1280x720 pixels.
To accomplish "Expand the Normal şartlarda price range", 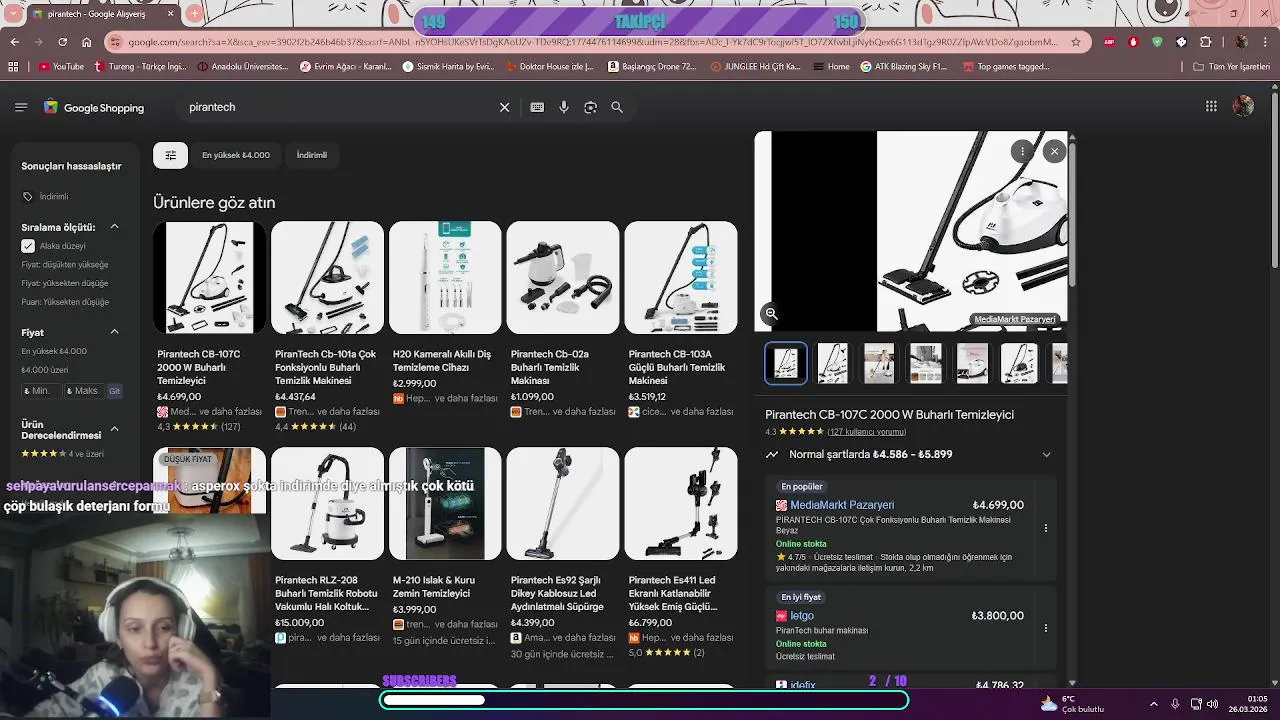I will click(1046, 454).
